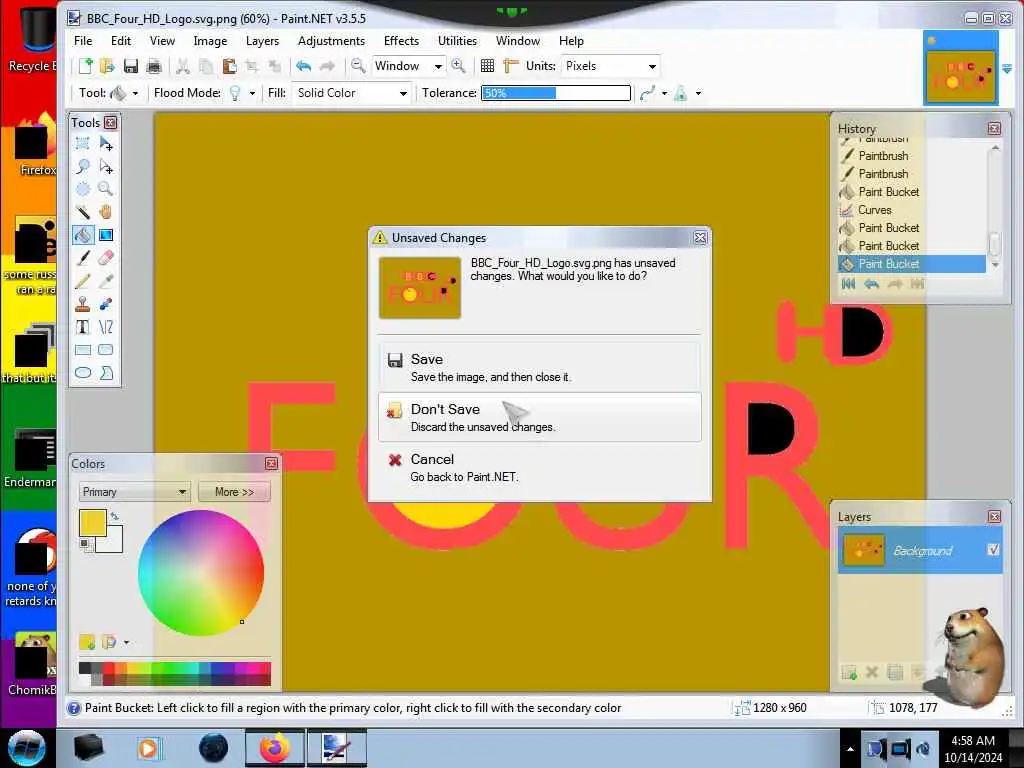
Task: Click the Open file toolbar icon
Action: [108, 66]
